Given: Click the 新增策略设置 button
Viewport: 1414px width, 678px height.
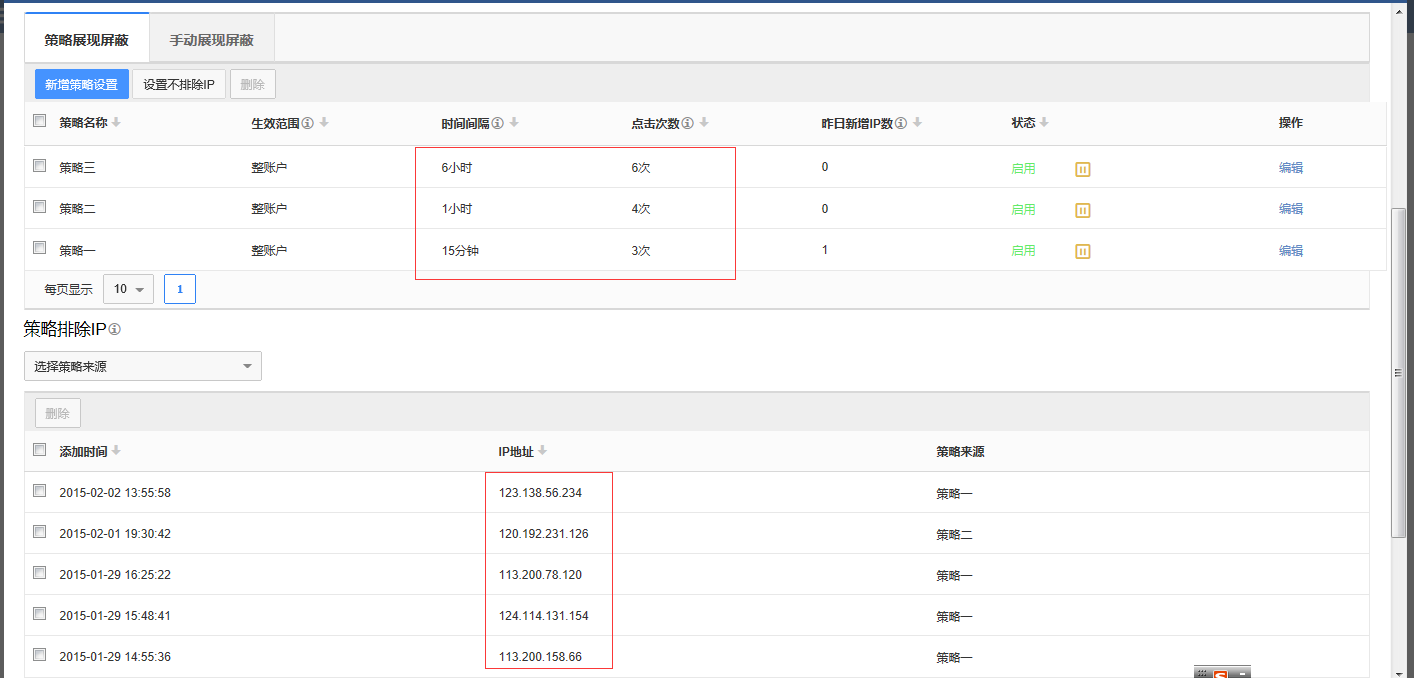Looking at the screenshot, I should tap(82, 84).
